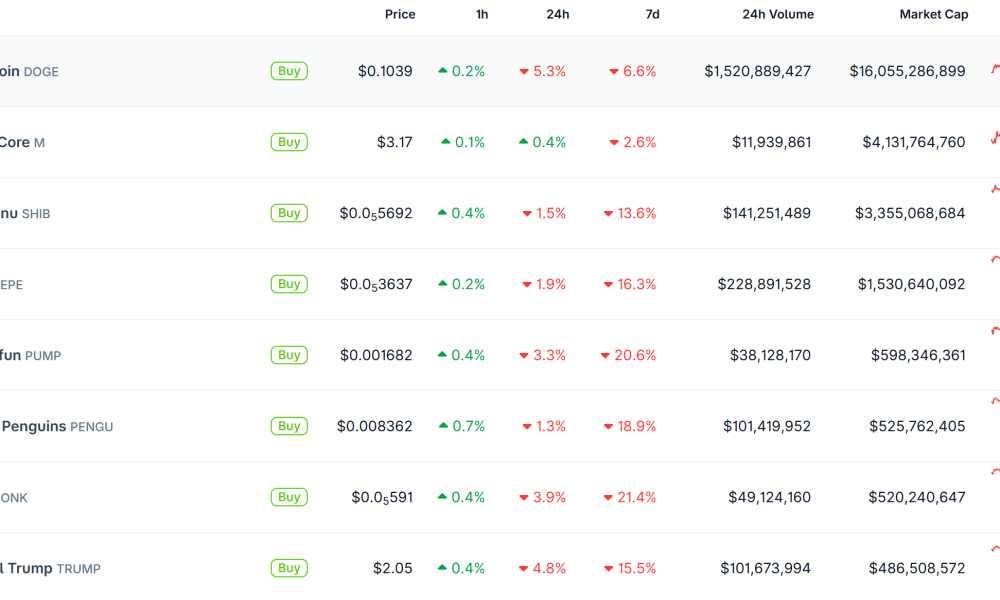
Task: Click market cap $4,131,764,760
Action: click(x=914, y=142)
